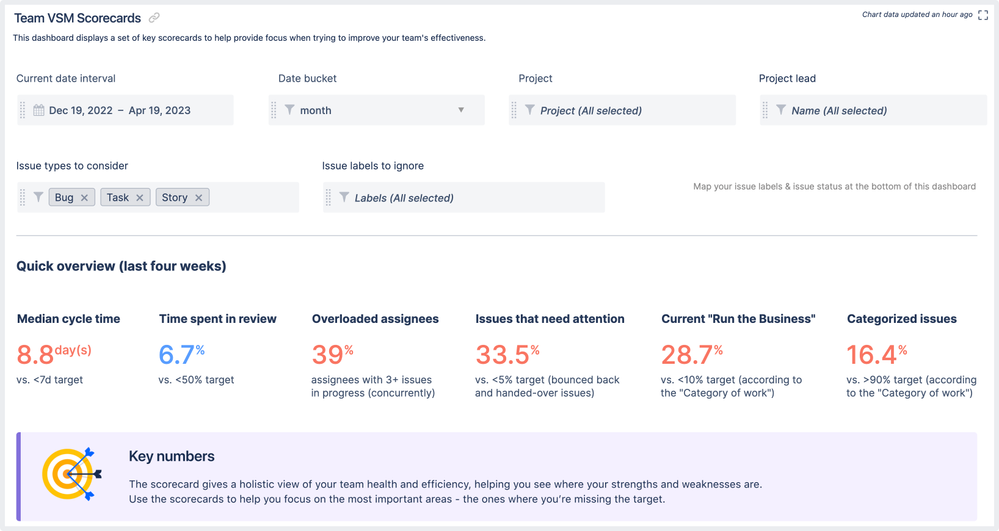This screenshot has width=999, height=531.
Task: Click the funnel icon beside the Bug tag
Action: [38, 197]
